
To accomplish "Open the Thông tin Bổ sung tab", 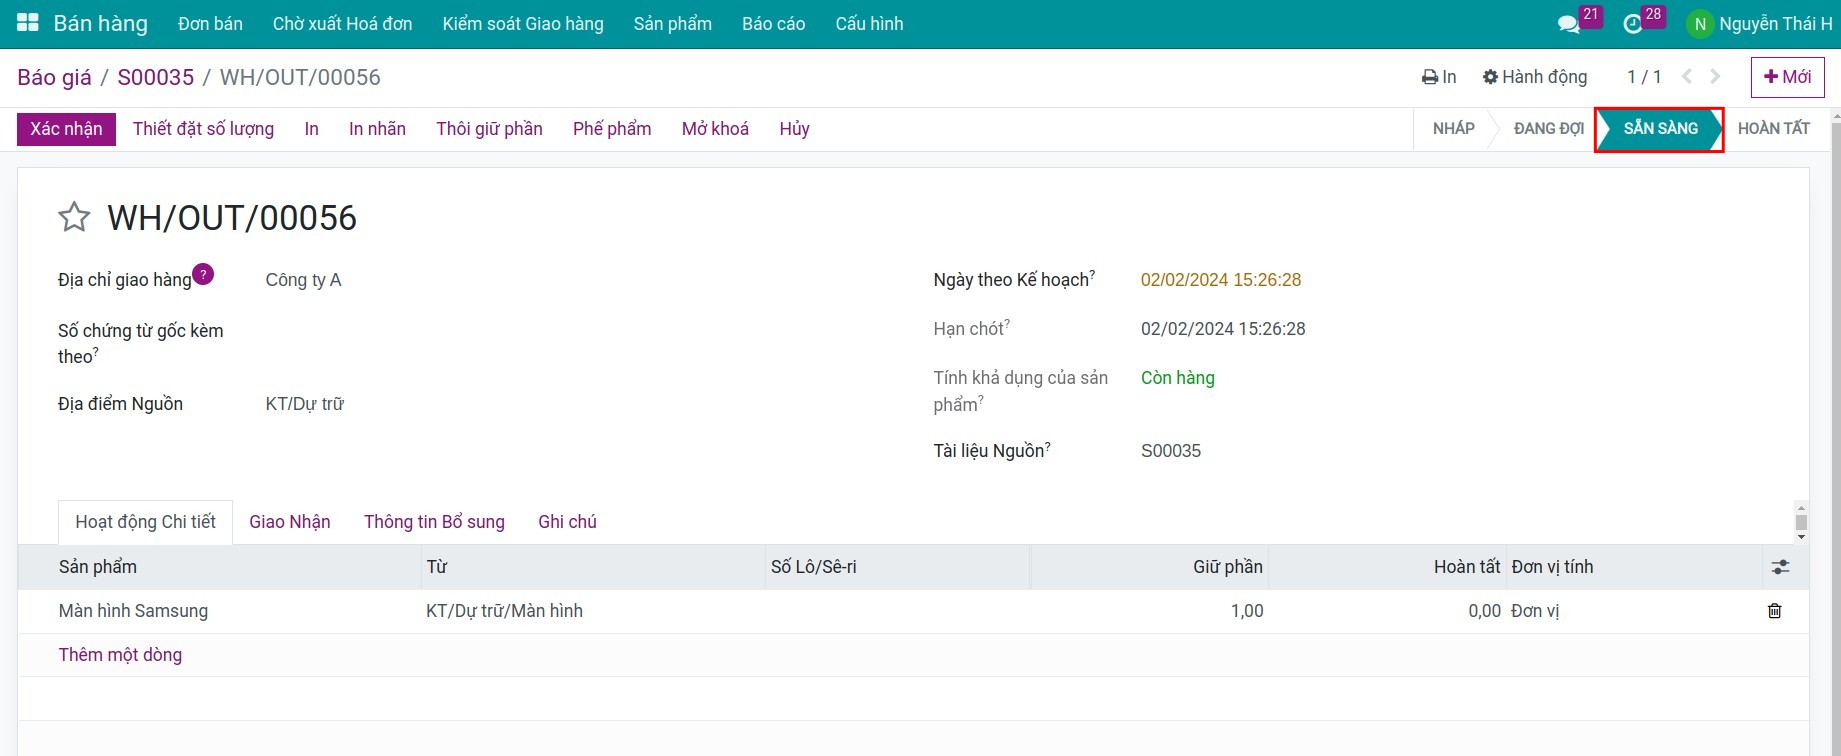I will tap(434, 522).
